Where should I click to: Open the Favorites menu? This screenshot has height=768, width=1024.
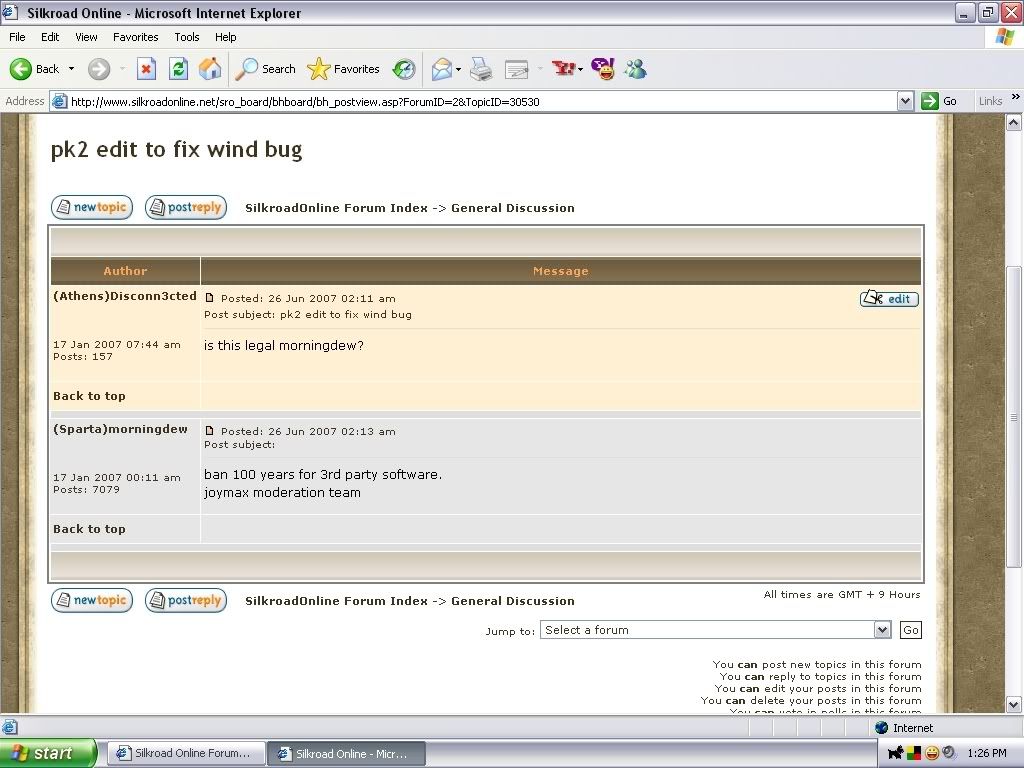click(135, 37)
